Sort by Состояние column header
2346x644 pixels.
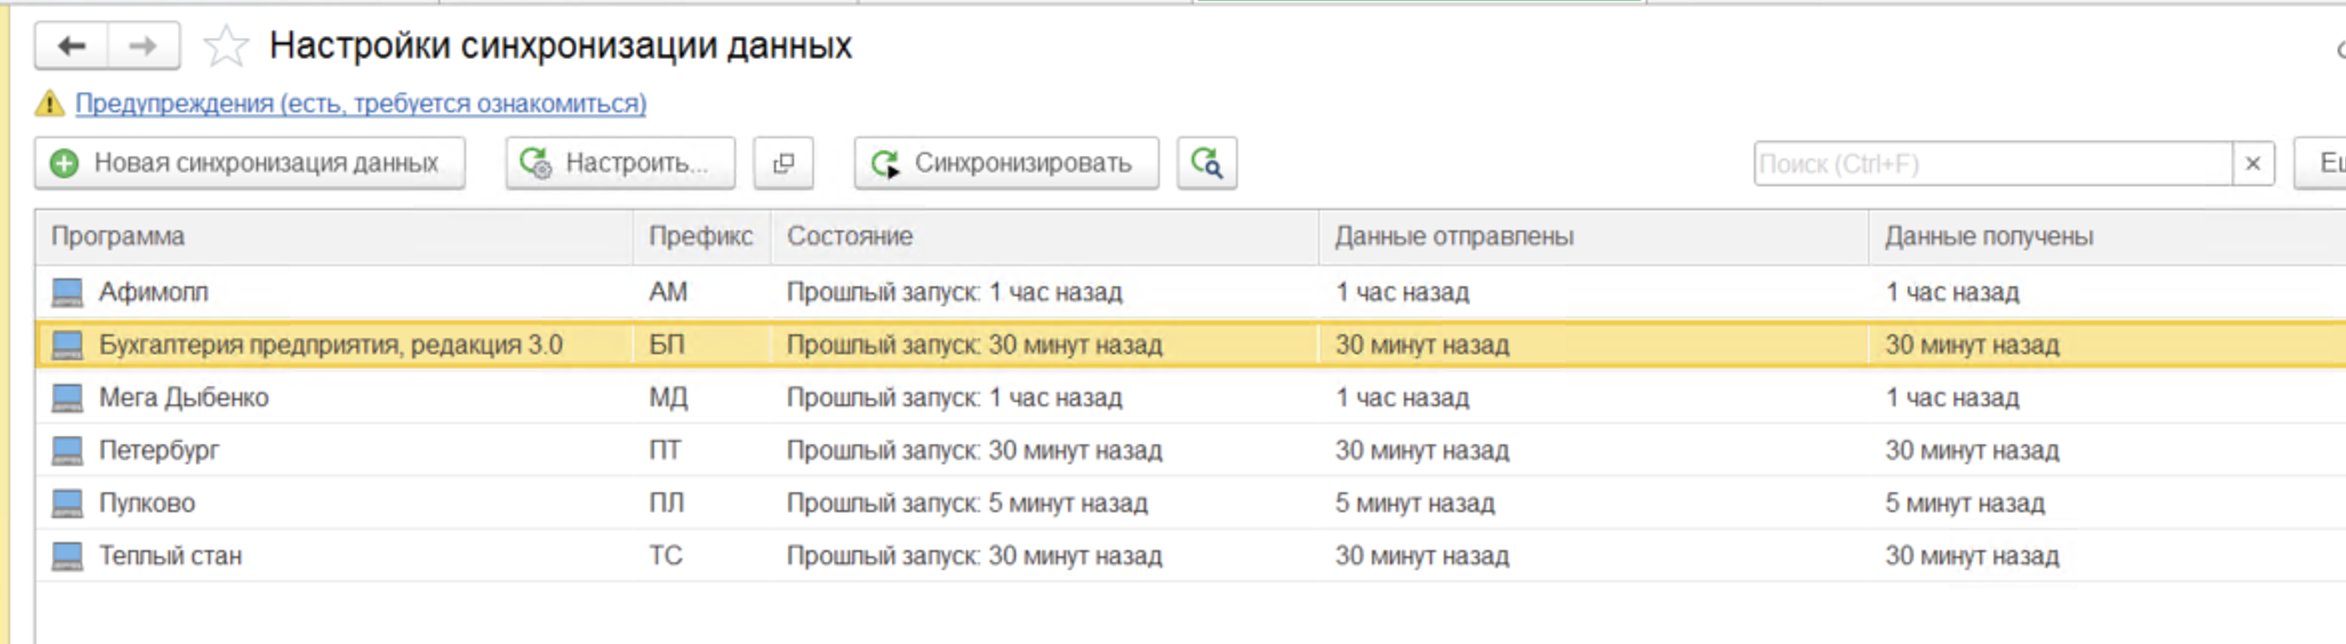click(x=849, y=237)
